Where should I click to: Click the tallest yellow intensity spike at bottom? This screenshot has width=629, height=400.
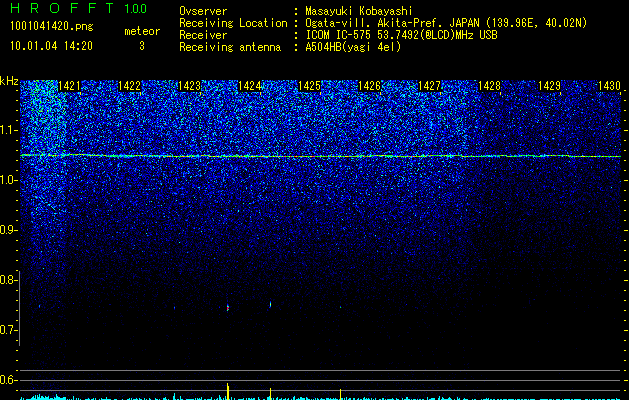[x=228, y=391]
